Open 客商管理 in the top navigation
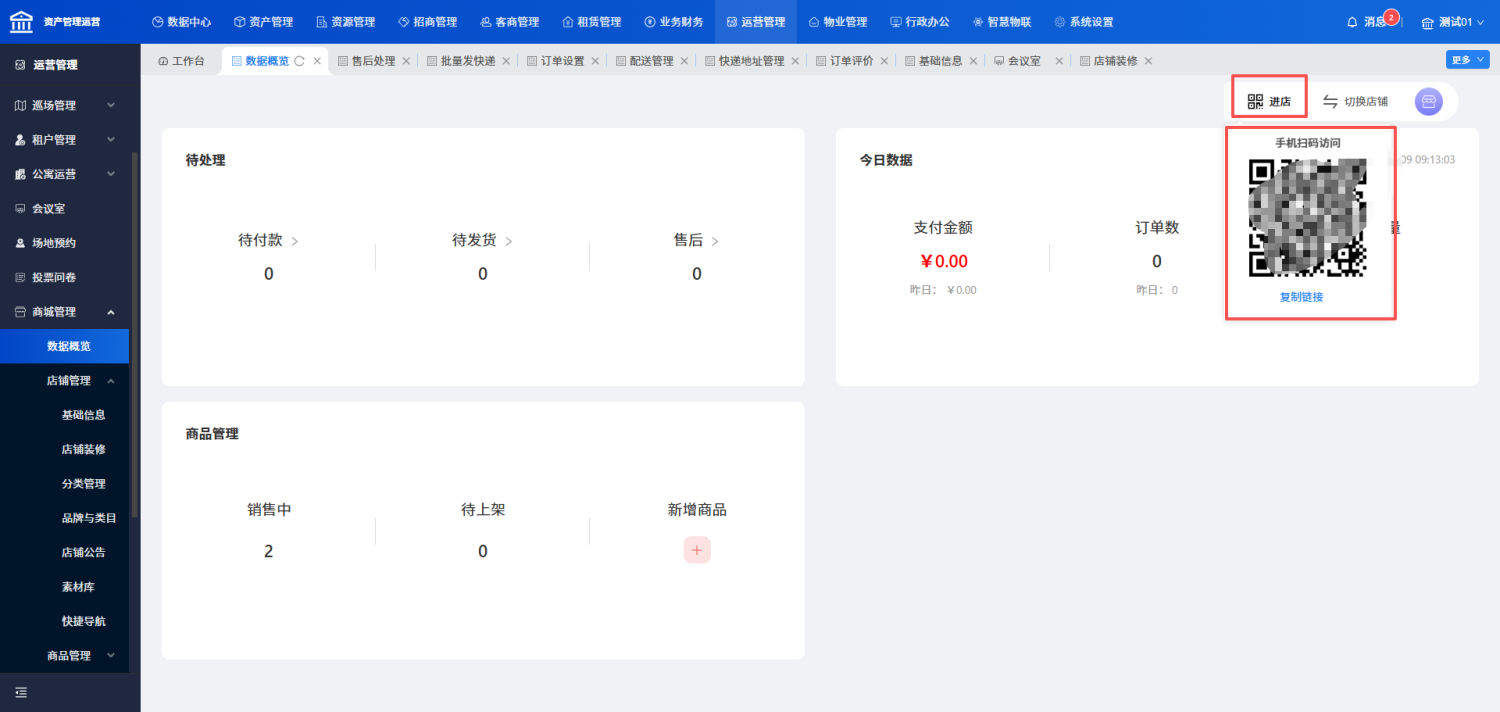The width and height of the screenshot is (1500, 712). 509,22
